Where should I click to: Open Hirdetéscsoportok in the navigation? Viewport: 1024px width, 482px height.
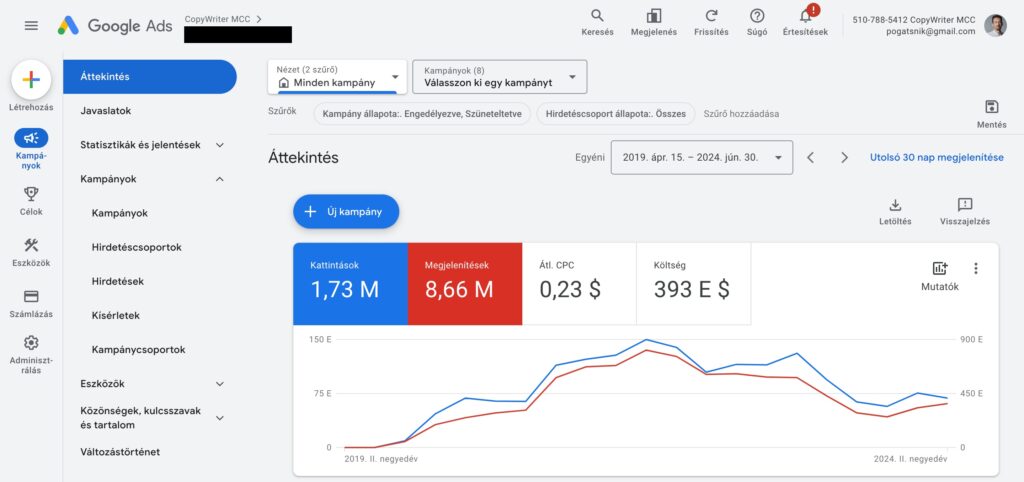tap(136, 248)
